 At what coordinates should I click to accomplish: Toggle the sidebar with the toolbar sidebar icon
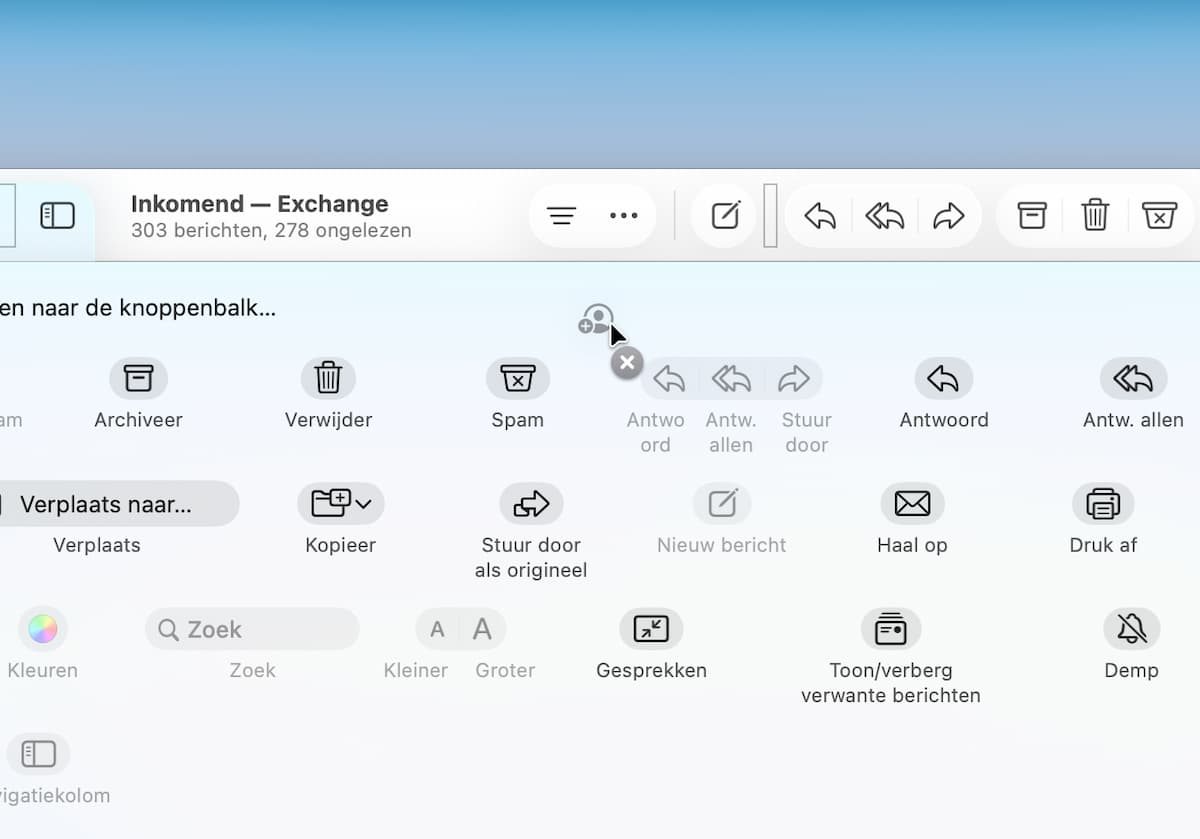57,216
